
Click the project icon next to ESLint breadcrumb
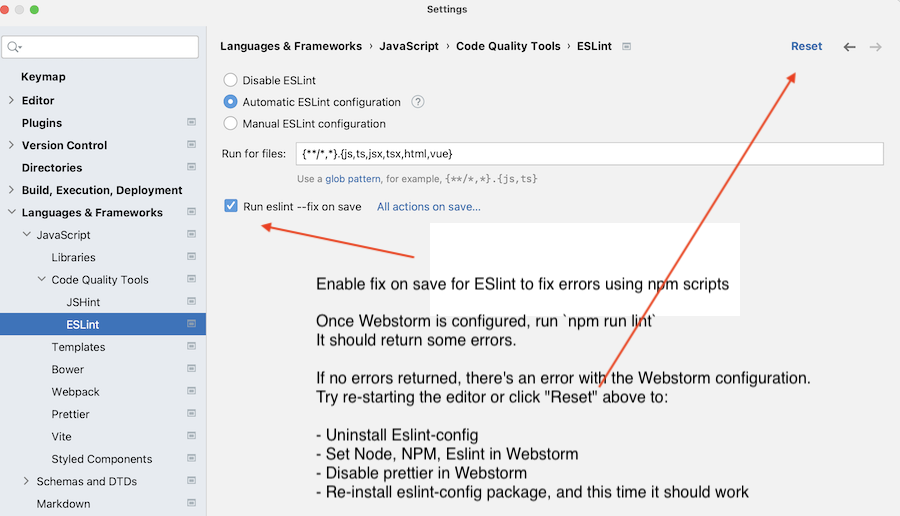point(627,46)
